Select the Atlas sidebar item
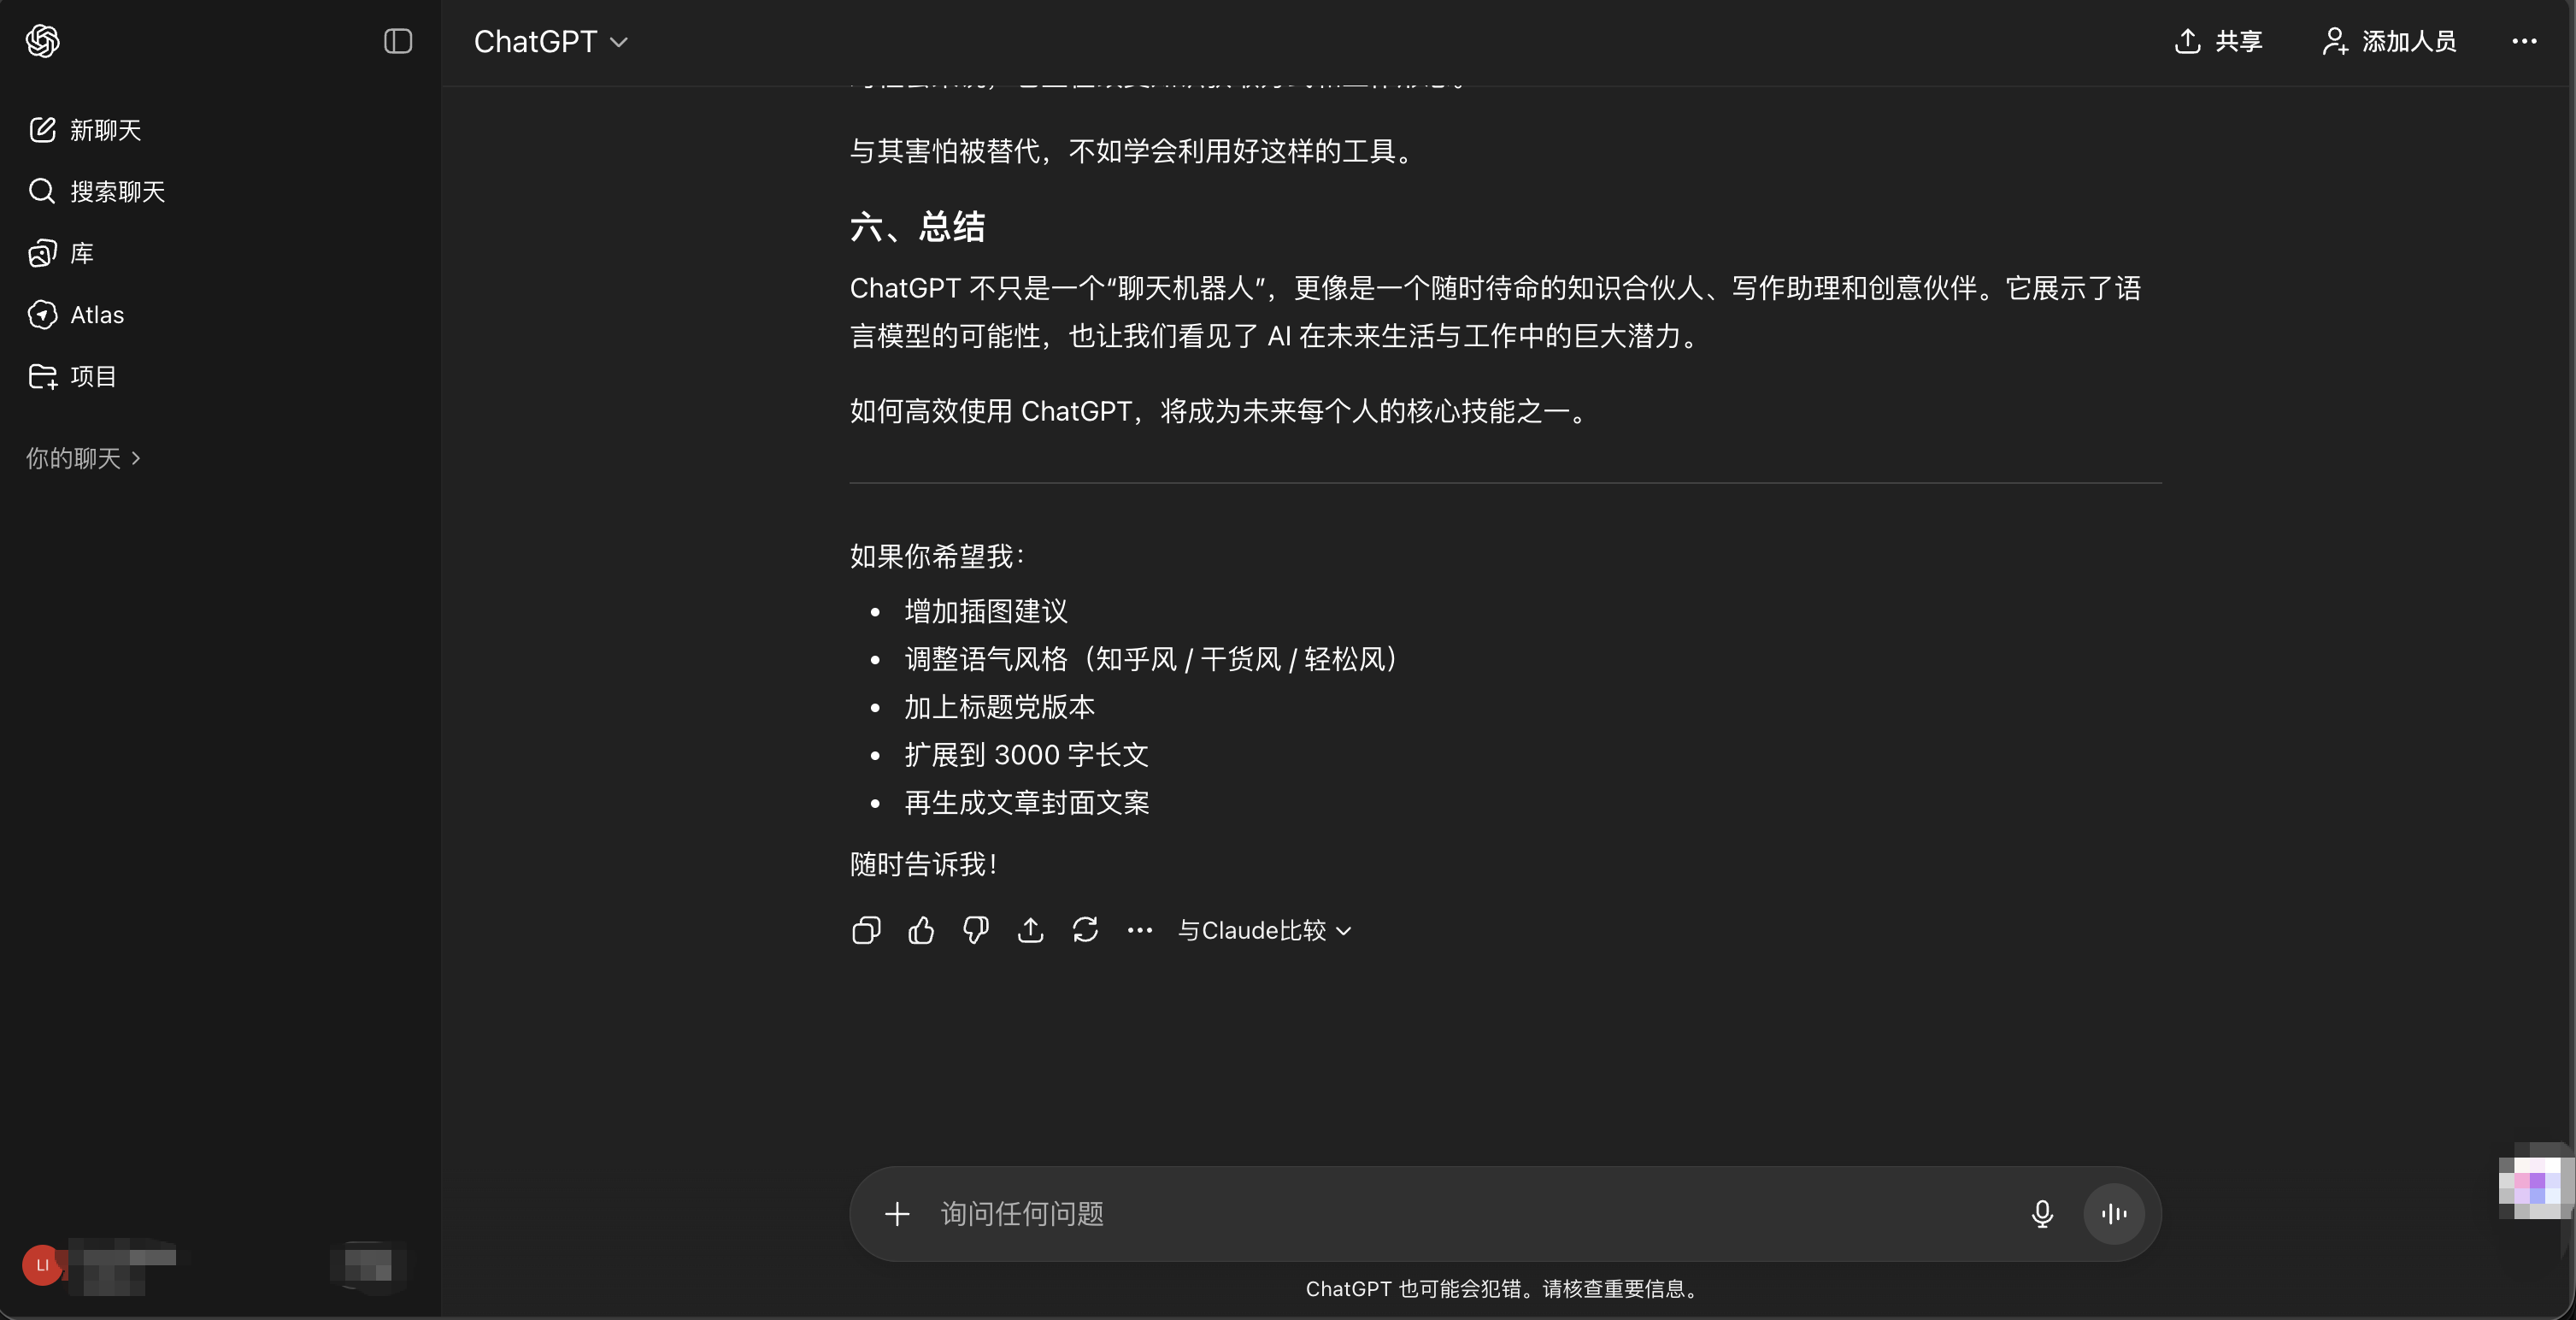This screenshot has height=1320, width=2576. (x=96, y=314)
